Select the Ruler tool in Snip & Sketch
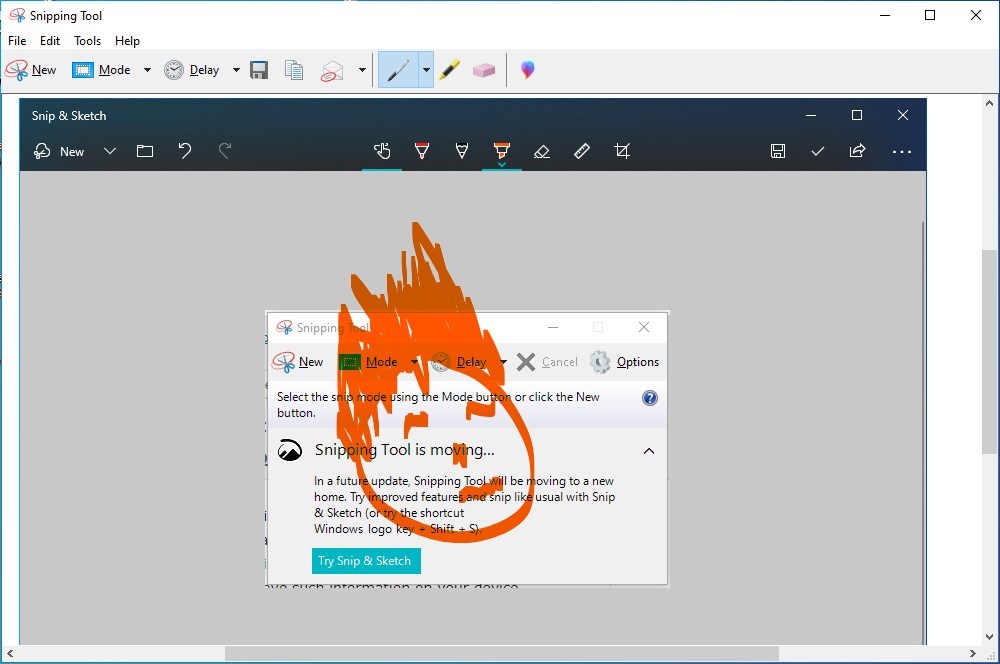The width and height of the screenshot is (1000, 664). pyautogui.click(x=582, y=151)
